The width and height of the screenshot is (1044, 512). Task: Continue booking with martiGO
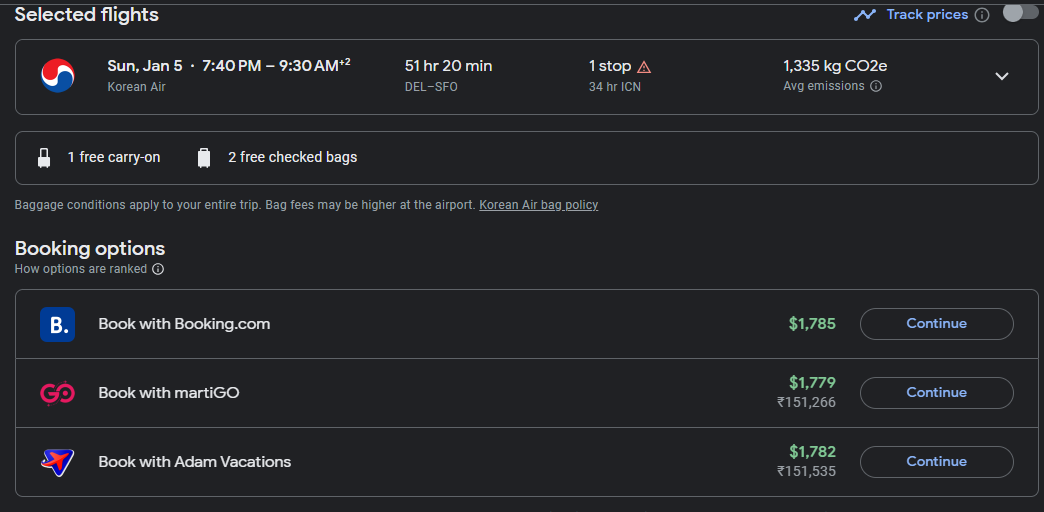pos(936,393)
